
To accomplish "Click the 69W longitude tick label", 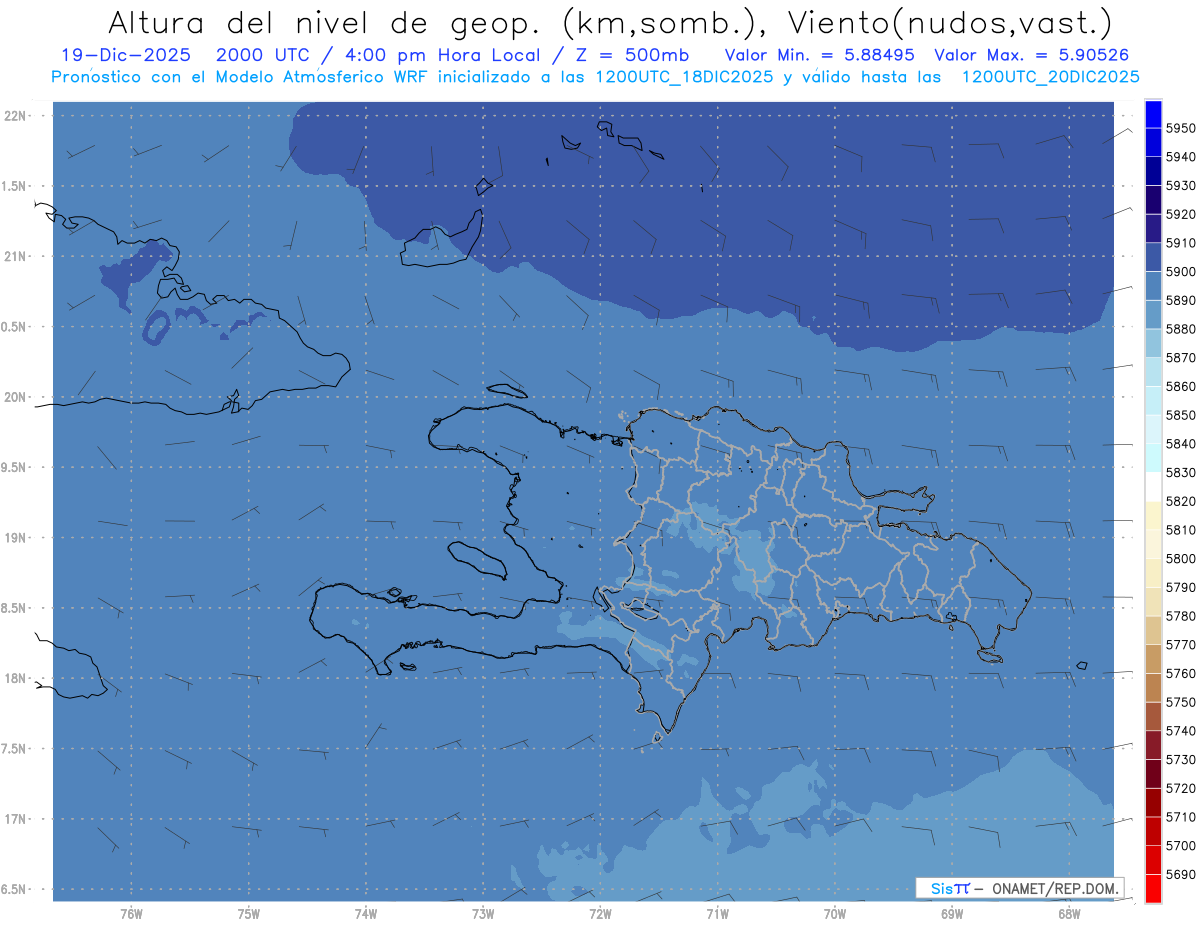I will [x=952, y=913].
